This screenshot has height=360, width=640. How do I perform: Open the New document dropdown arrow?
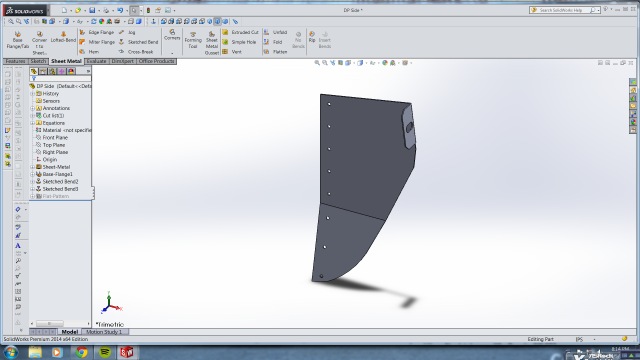click(x=70, y=11)
